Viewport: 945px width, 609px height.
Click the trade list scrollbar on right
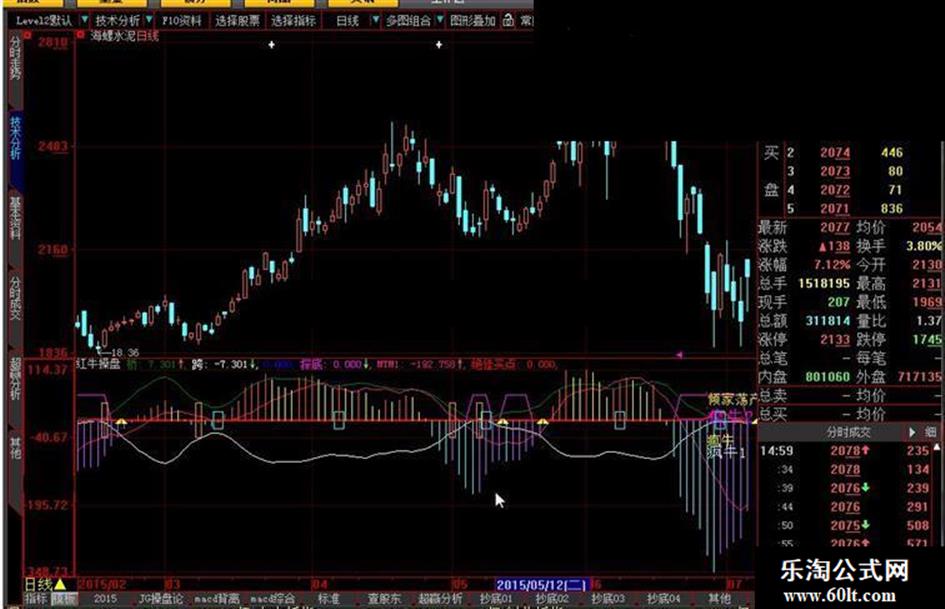[937, 494]
